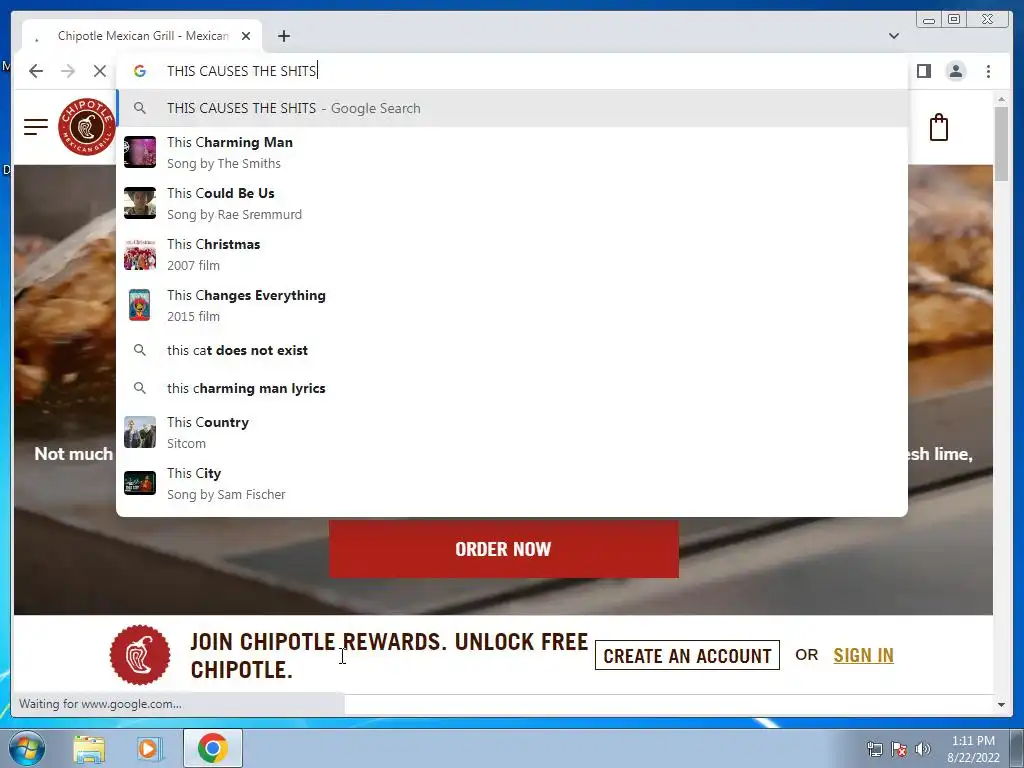Click the Chrome taskbar icon

(213, 748)
